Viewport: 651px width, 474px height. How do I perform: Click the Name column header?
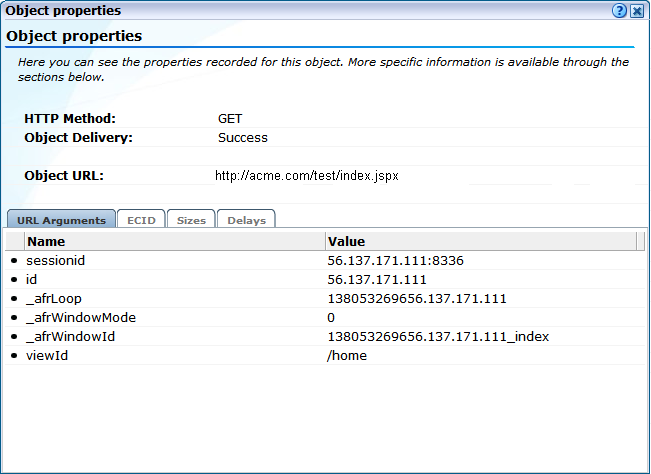click(175, 241)
